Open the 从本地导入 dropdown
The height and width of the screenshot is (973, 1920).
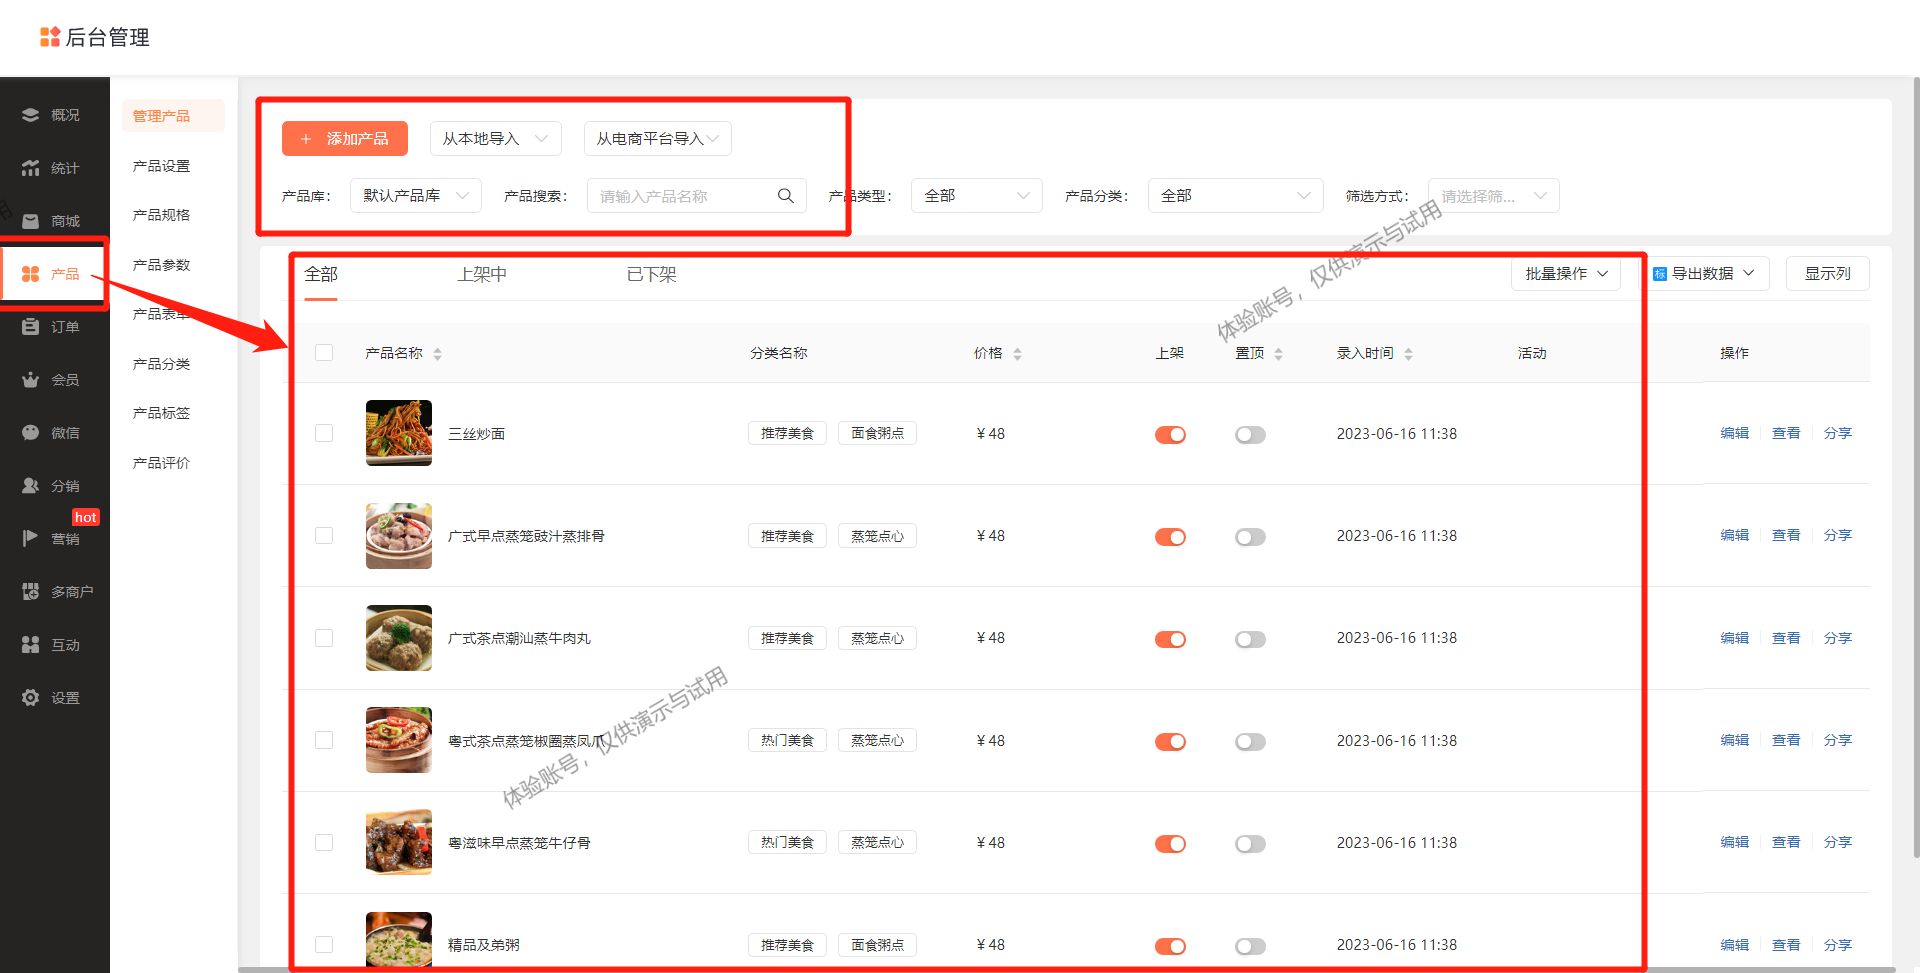(x=496, y=139)
